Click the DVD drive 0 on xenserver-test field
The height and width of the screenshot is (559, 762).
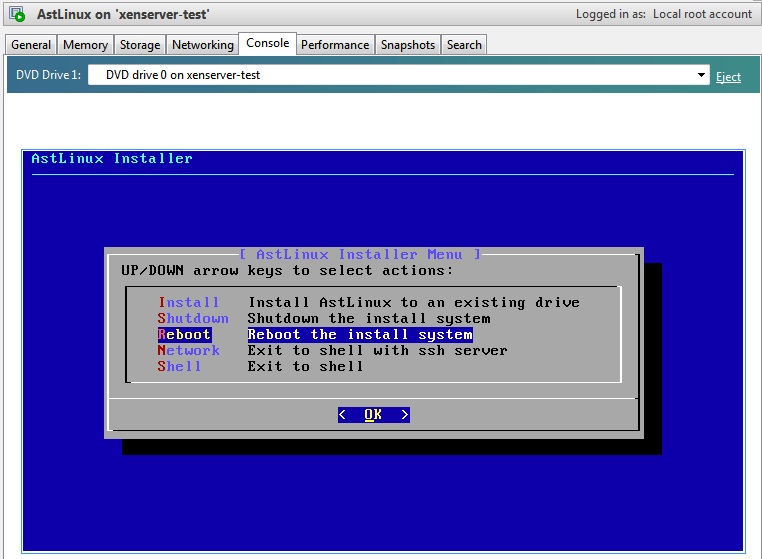398,75
